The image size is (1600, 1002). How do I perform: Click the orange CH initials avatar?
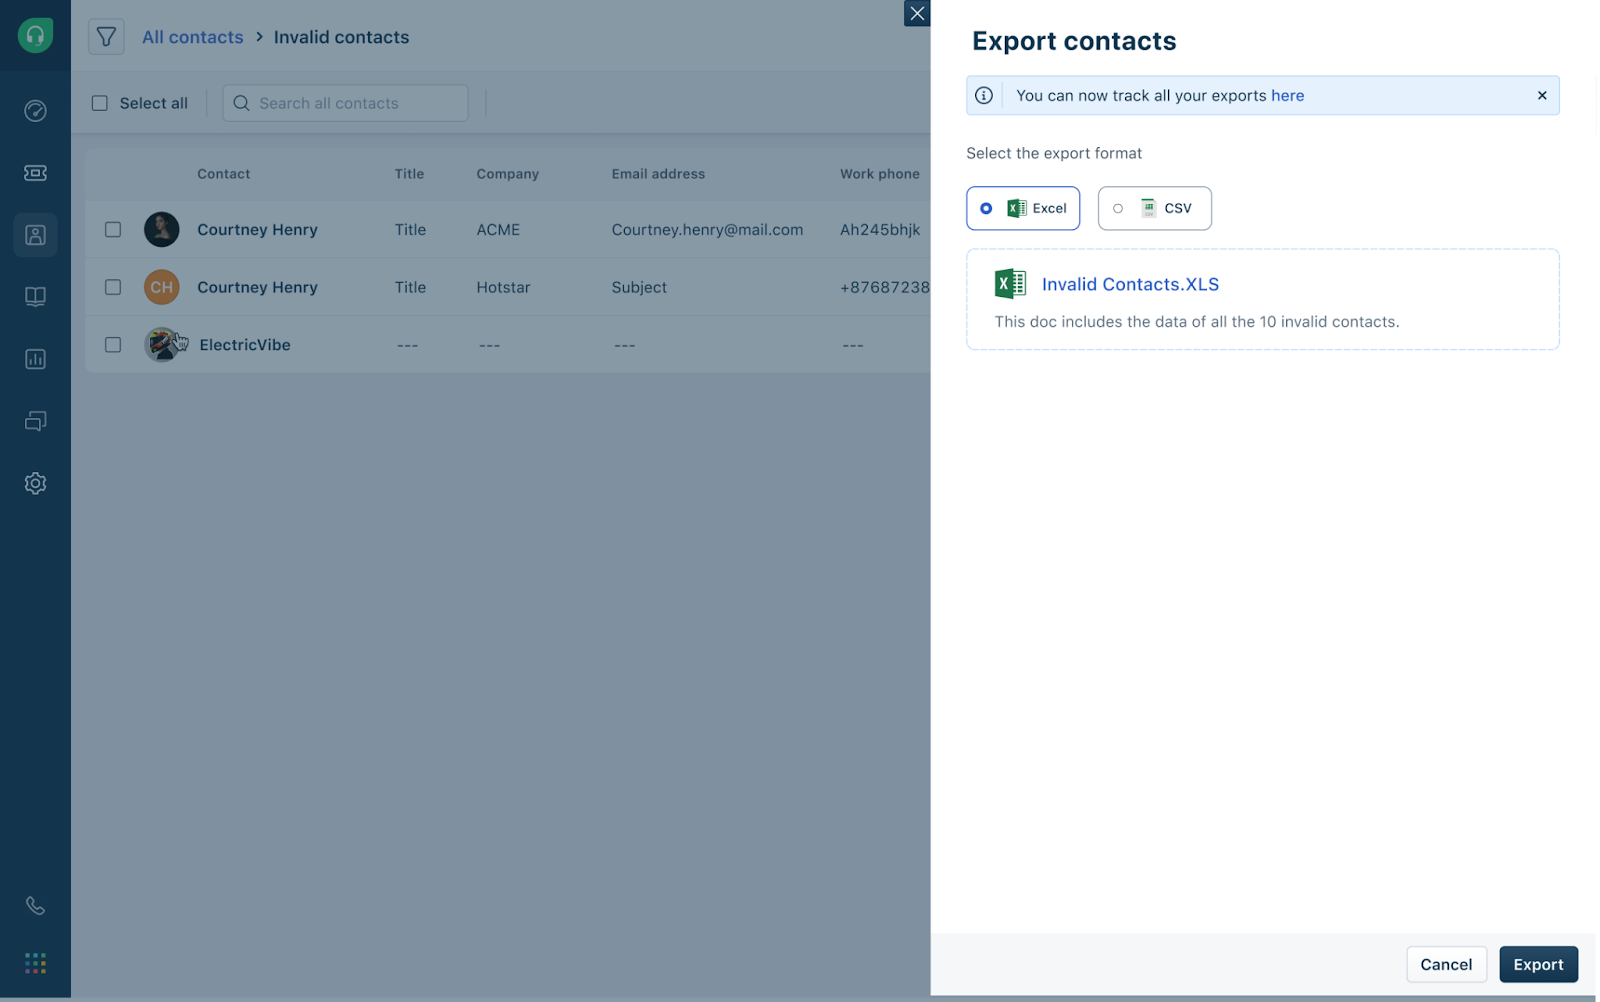162,287
